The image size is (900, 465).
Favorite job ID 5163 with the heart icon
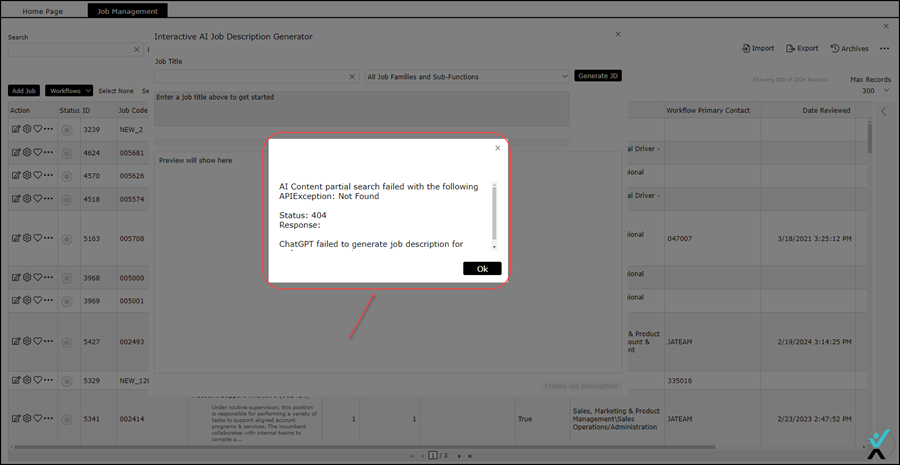(37, 238)
